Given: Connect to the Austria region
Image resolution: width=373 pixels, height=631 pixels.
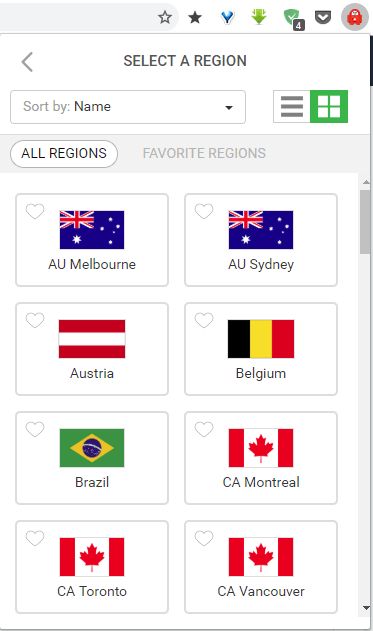Looking at the screenshot, I should [92, 349].
